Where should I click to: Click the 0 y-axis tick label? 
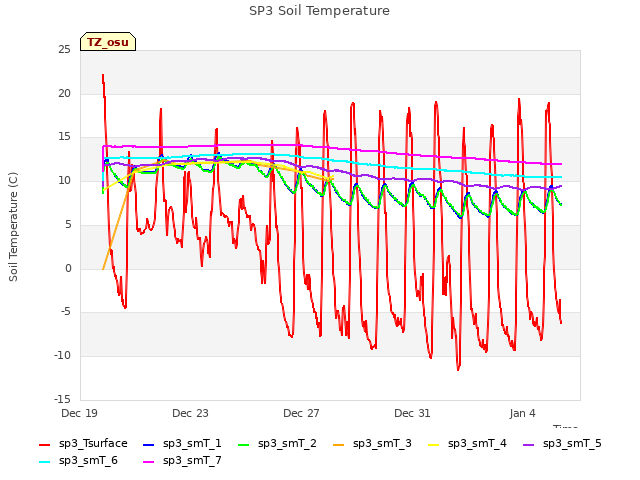tap(68, 268)
